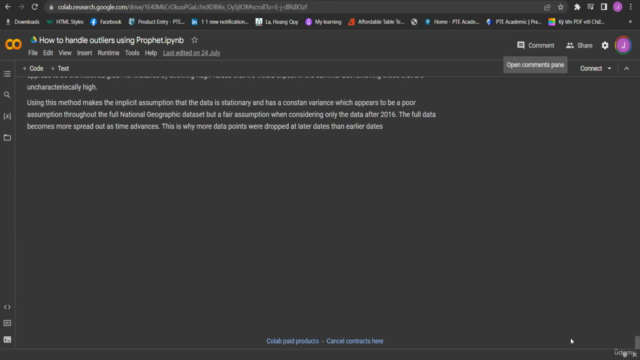Open the terminal icon in sidebar
Screen dimensions: 640x360
tap(7, 340)
